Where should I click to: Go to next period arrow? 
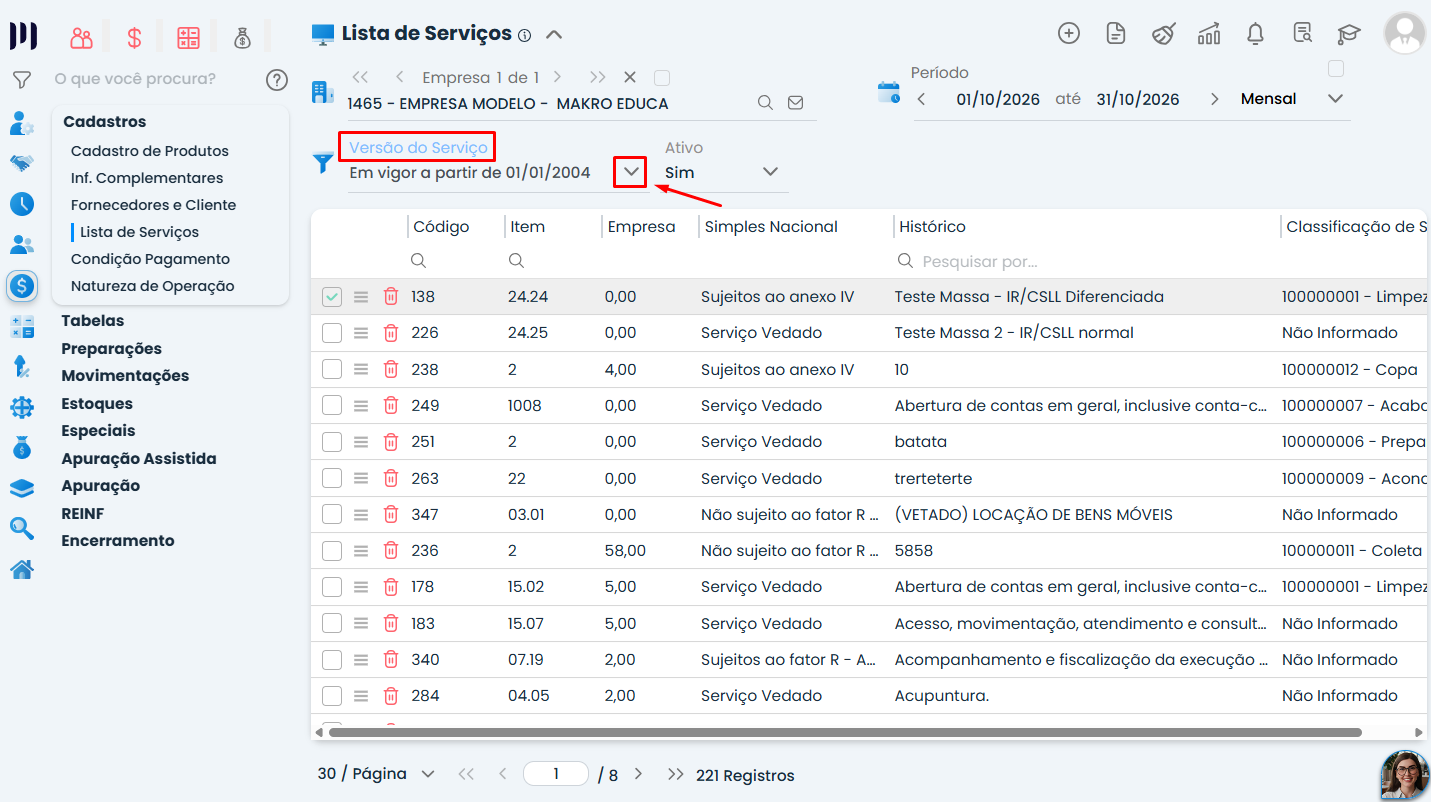point(1214,99)
